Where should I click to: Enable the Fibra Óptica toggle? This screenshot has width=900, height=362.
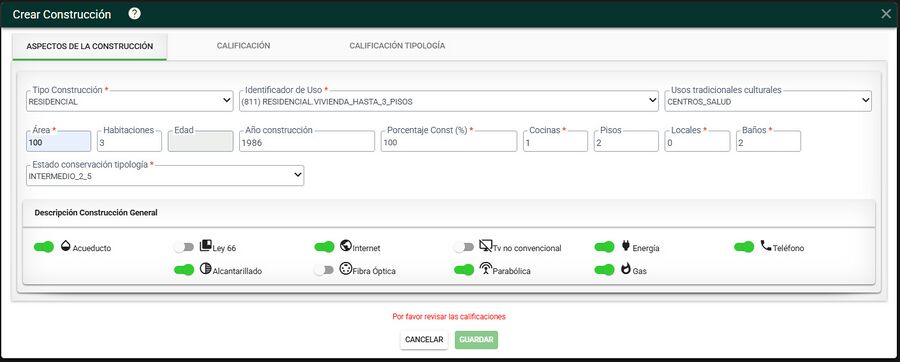click(x=324, y=270)
